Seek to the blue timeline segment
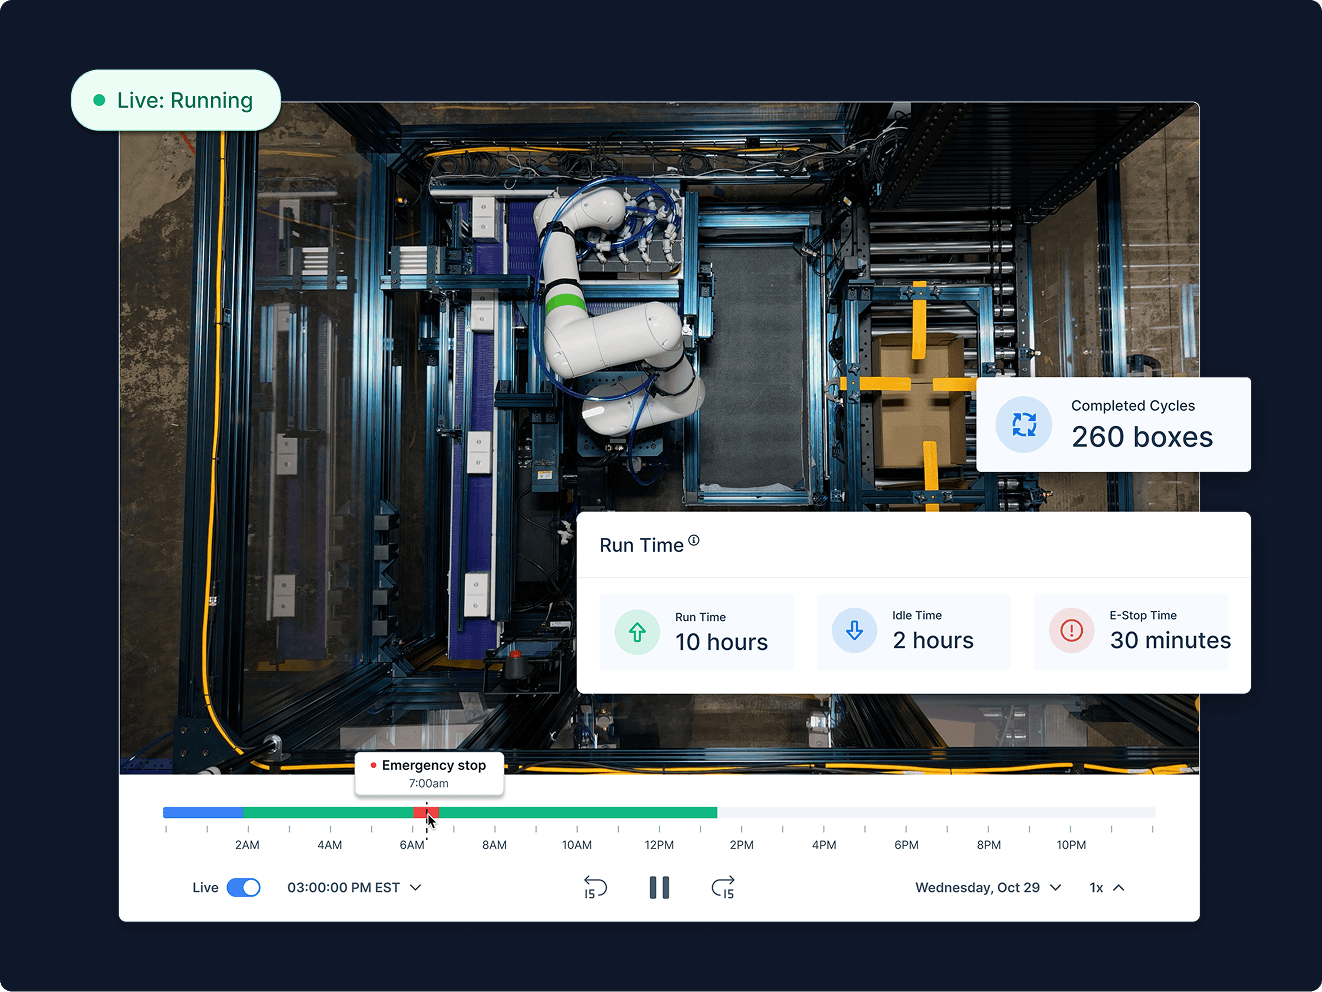This screenshot has width=1322, height=992. 203,813
